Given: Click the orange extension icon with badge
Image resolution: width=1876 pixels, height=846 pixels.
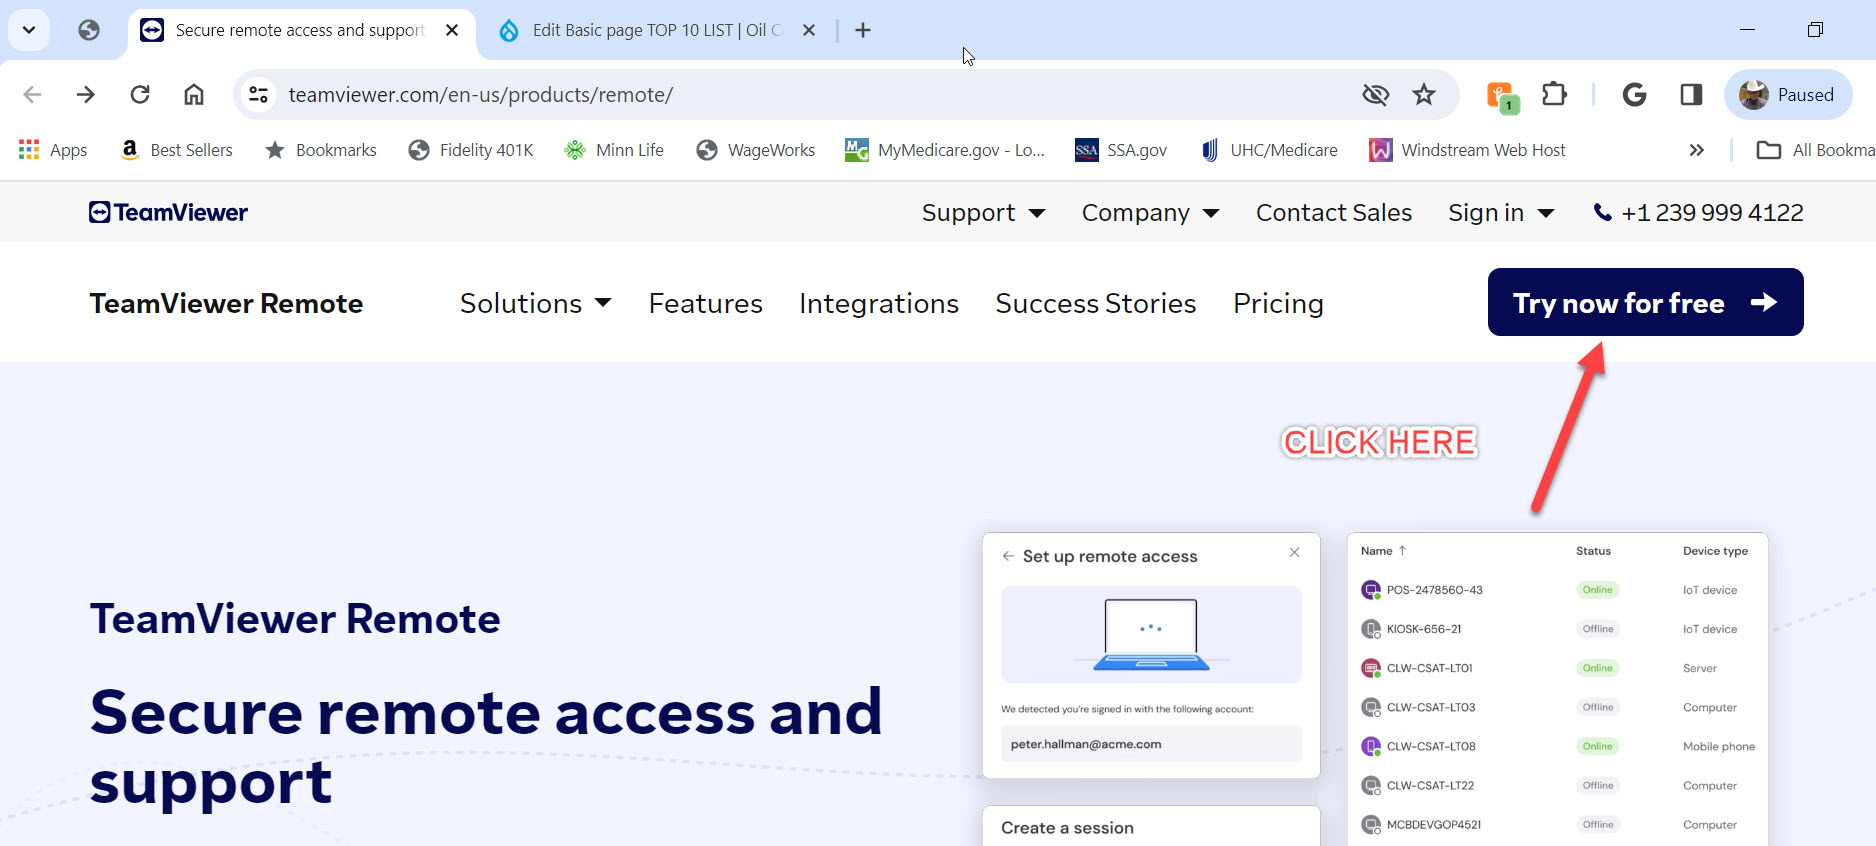Looking at the screenshot, I should click(1502, 97).
